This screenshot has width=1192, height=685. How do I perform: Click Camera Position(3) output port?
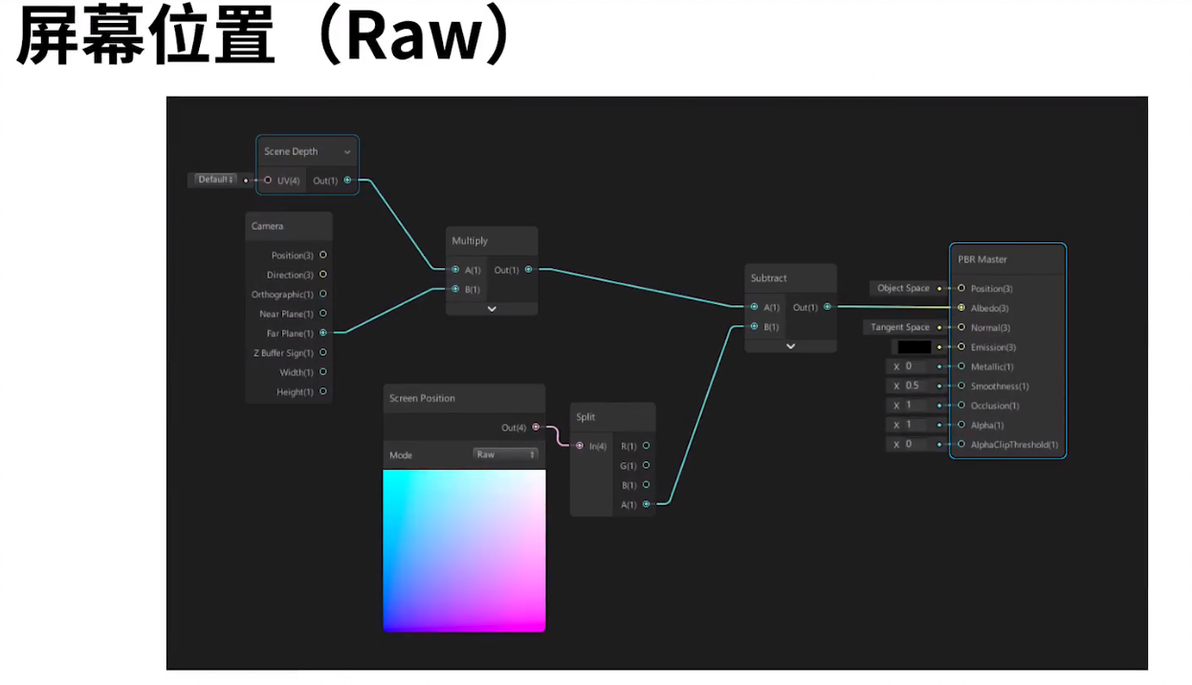coord(323,255)
